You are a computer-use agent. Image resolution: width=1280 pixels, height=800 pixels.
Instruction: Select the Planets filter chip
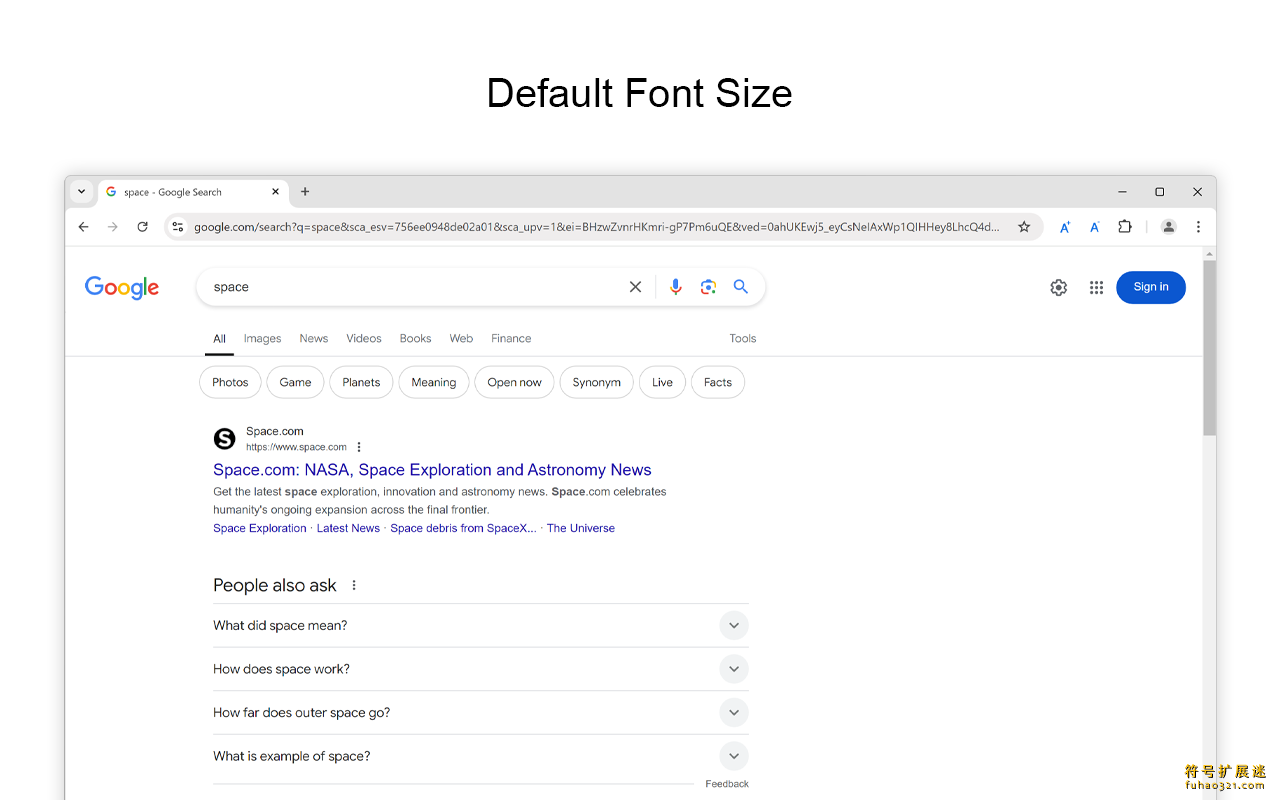[x=361, y=383]
